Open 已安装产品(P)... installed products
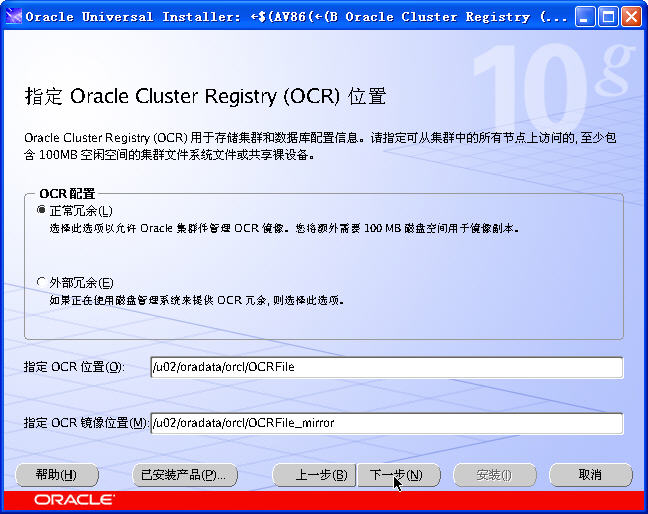The image size is (648, 514). 185,475
